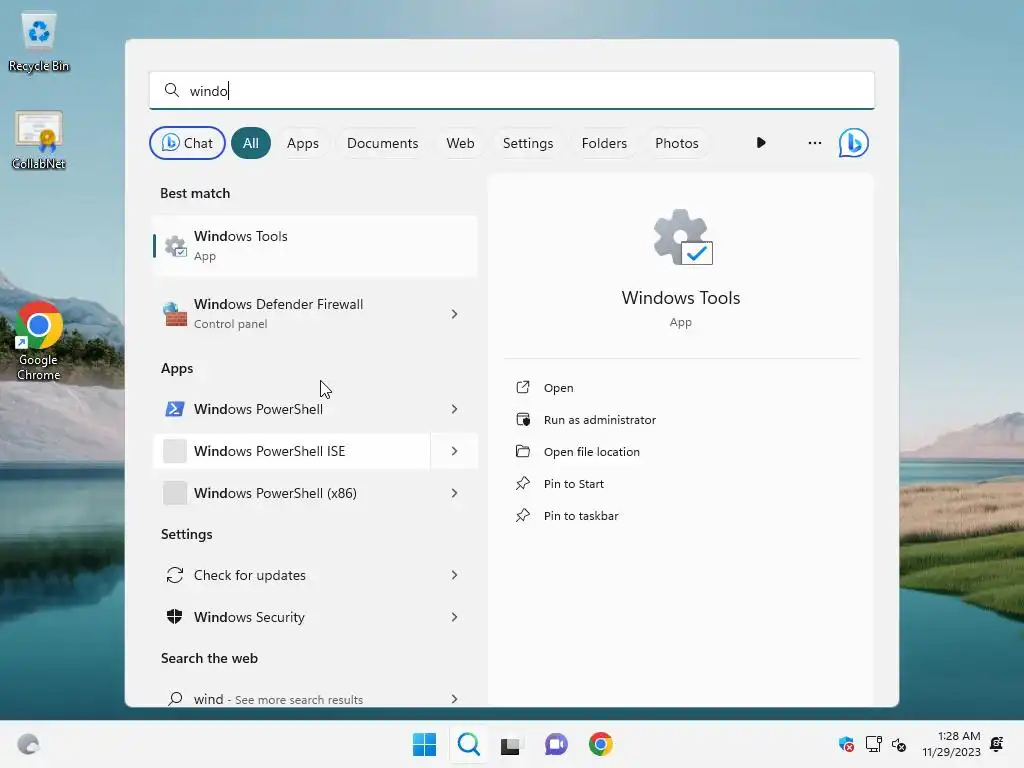Open the Windows Tools best match result

[315, 246]
